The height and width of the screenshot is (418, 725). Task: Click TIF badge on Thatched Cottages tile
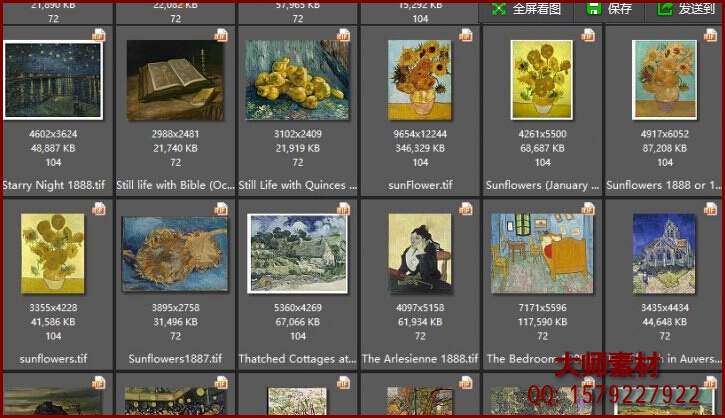343,209
